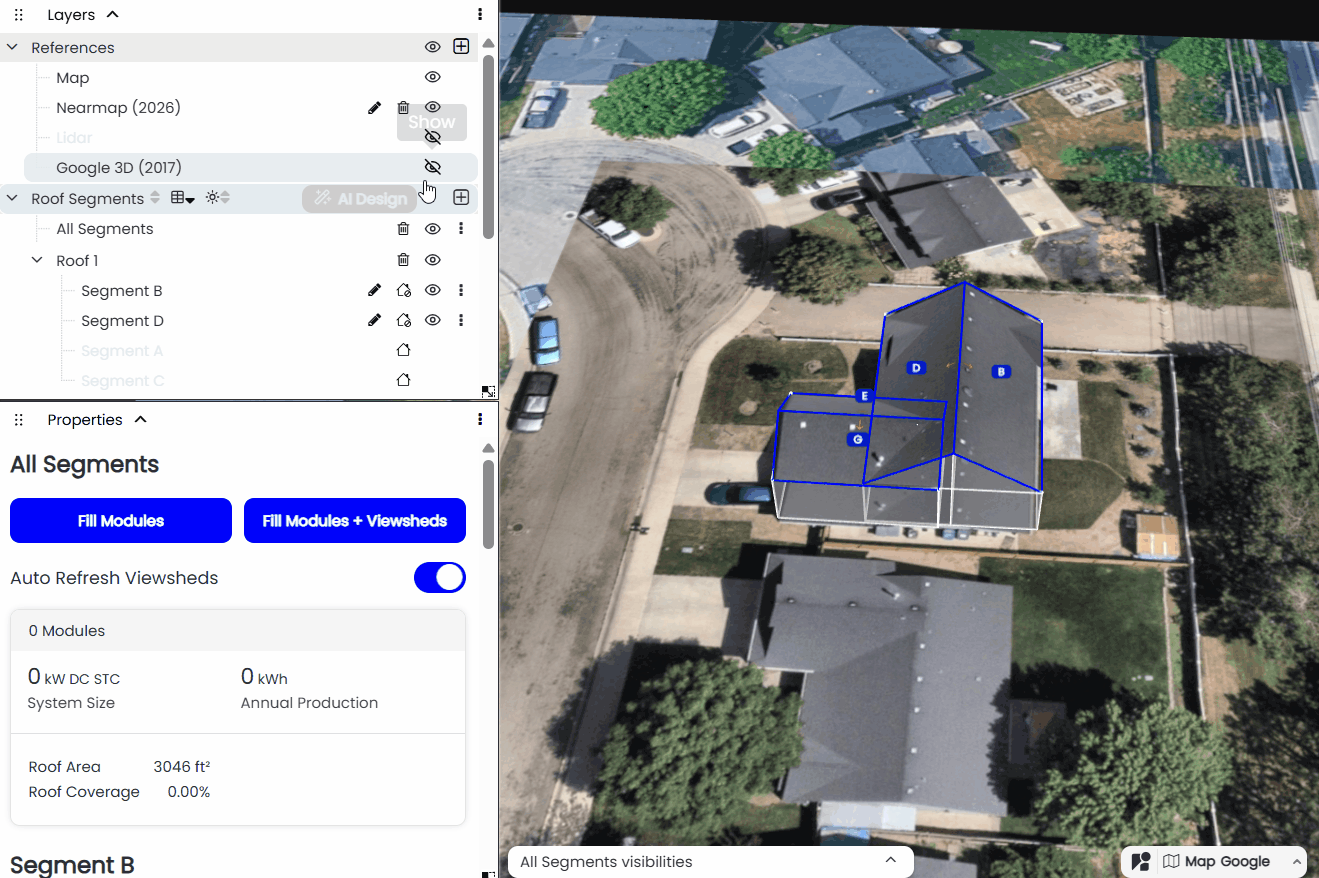Delete All Segments with trash icon
This screenshot has width=1319, height=878.
[403, 229]
